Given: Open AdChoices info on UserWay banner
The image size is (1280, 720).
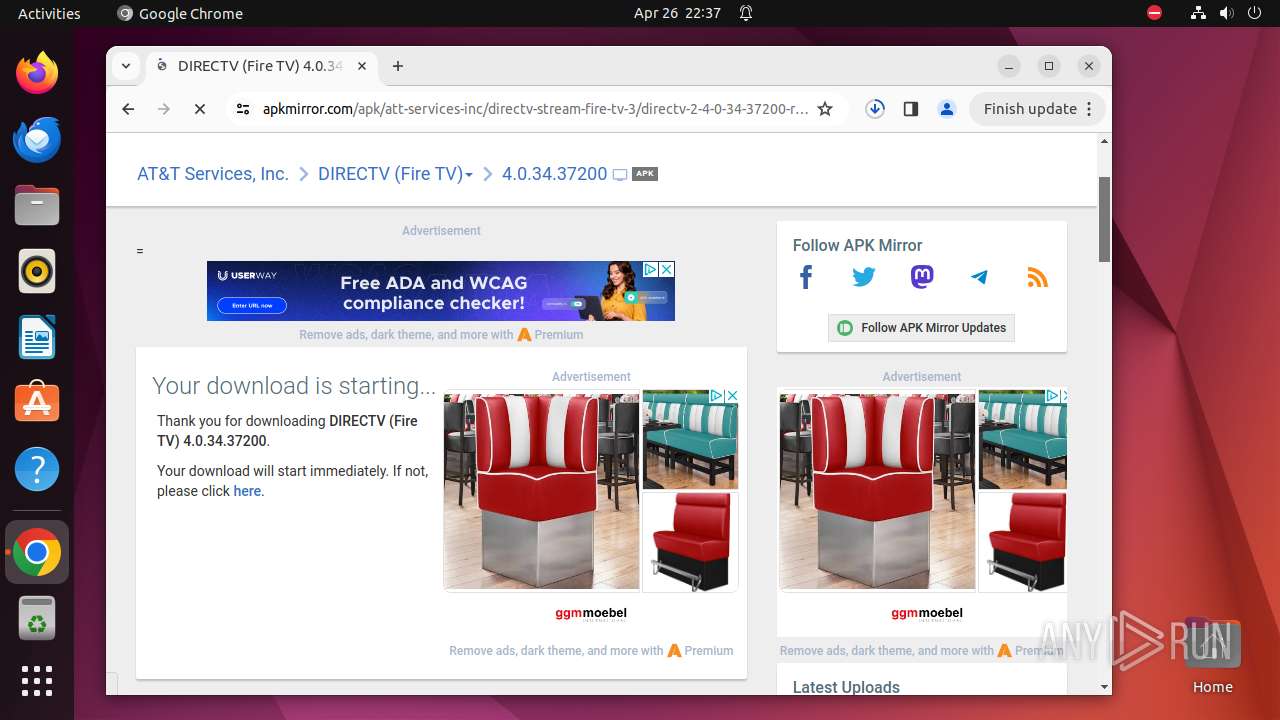Looking at the screenshot, I should (650, 269).
